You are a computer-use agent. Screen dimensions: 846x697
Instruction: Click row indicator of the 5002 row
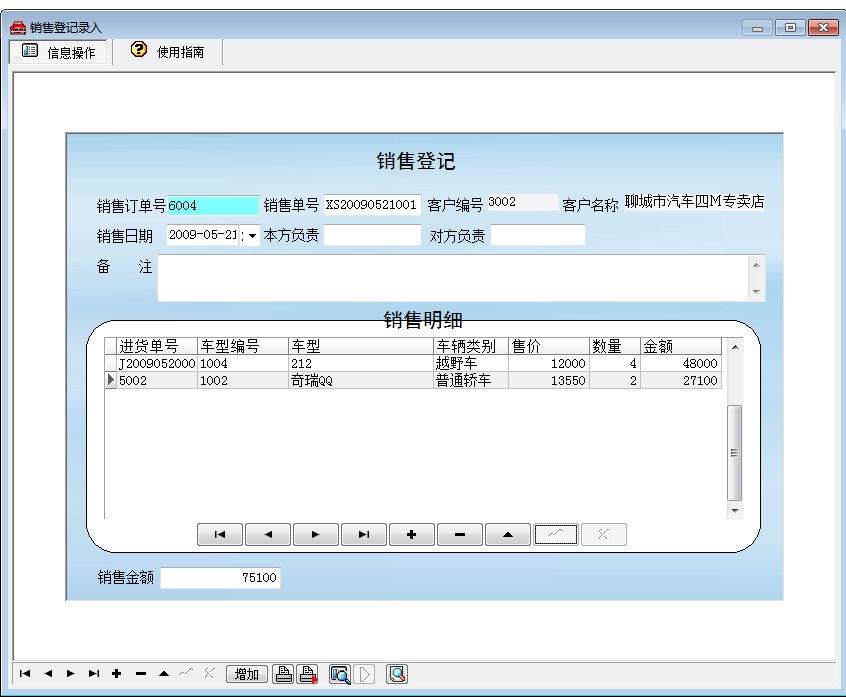(111, 380)
